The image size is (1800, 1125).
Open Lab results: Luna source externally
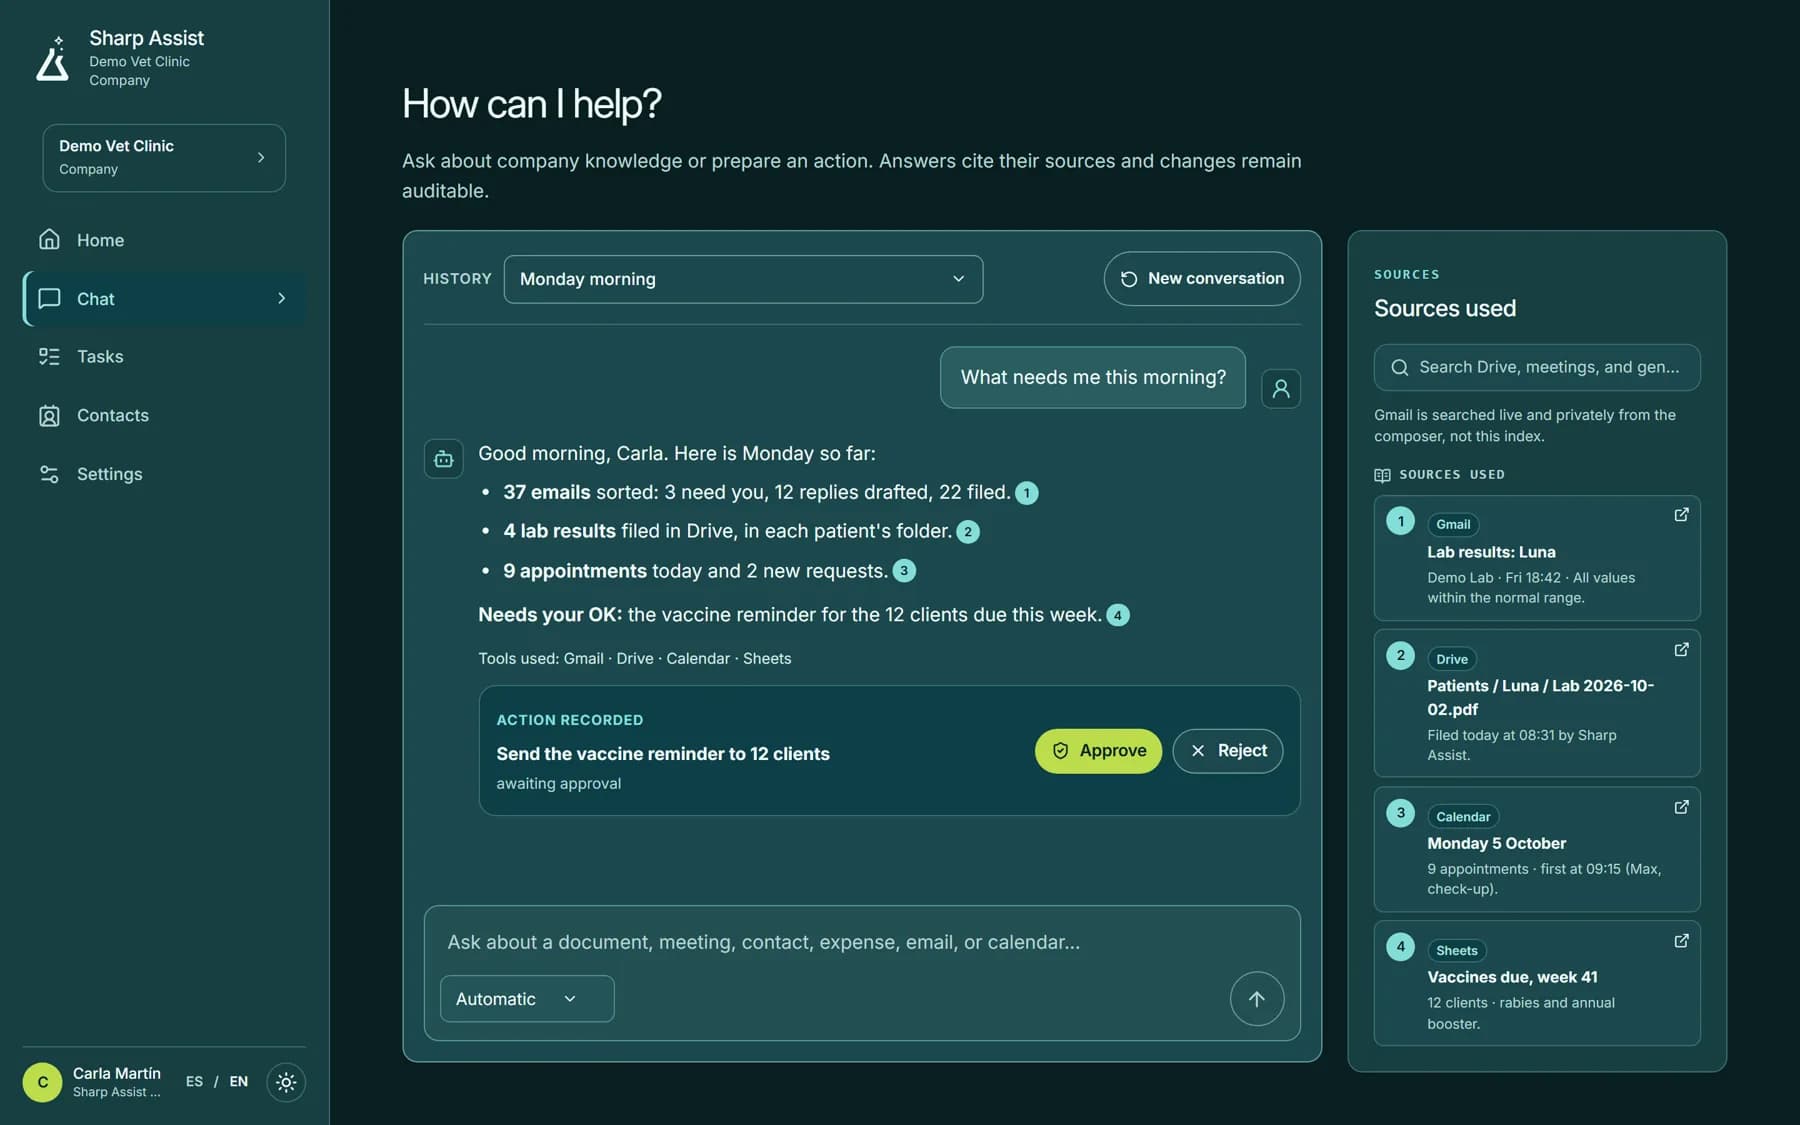pos(1682,514)
